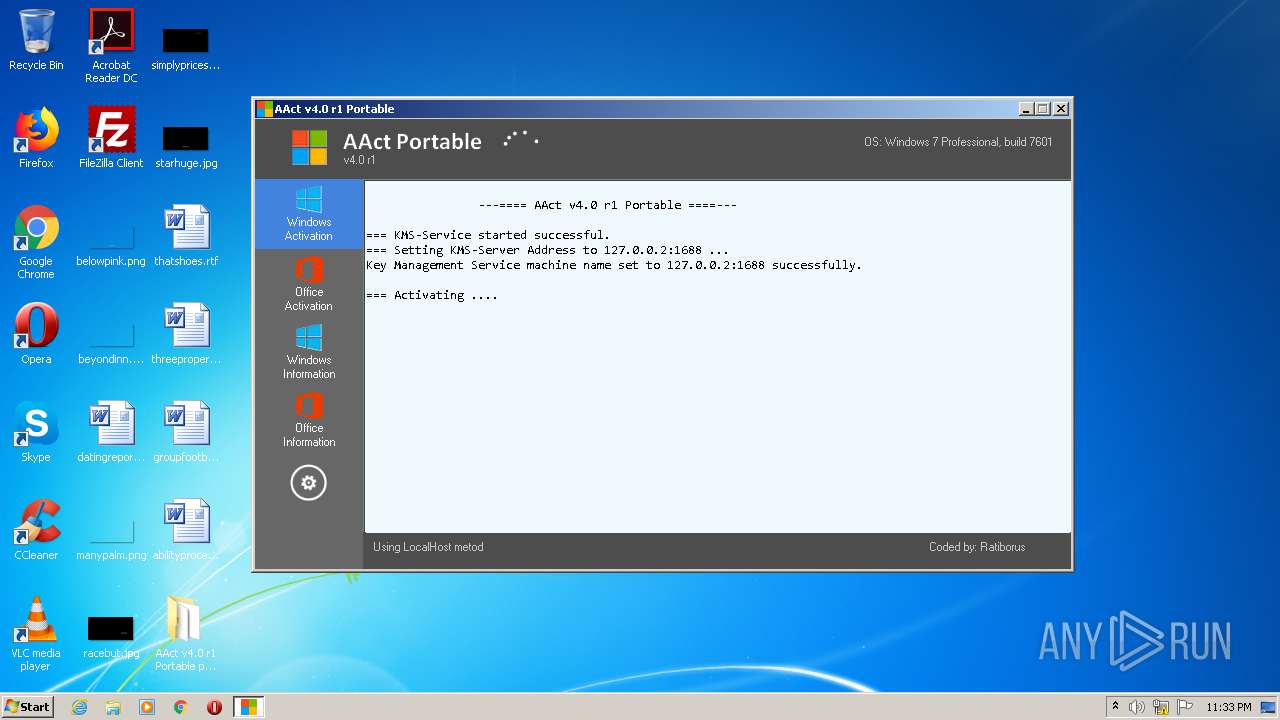
Task: Click the AAct Portable logo in header
Action: pos(309,147)
